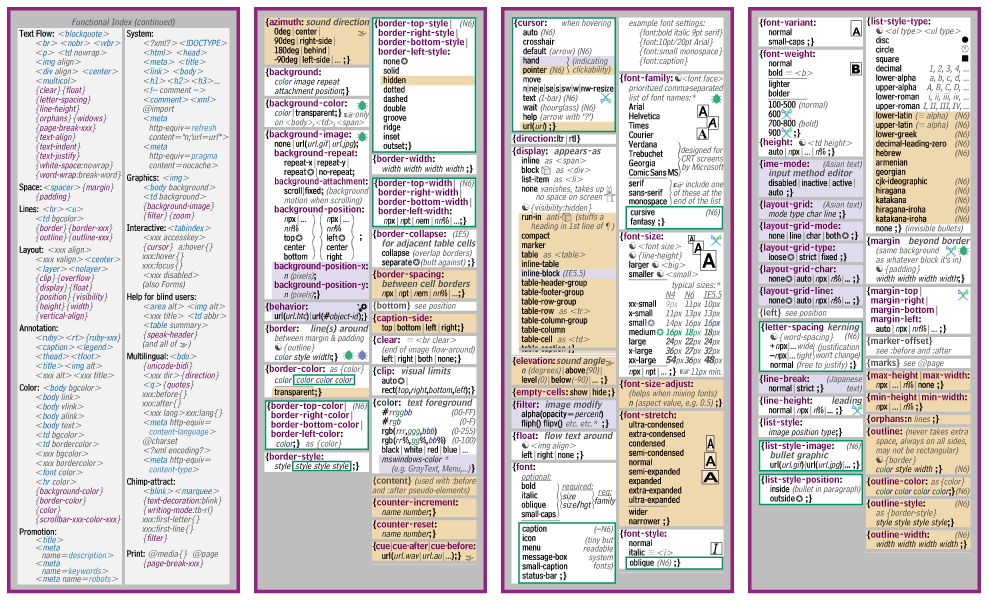The image size is (988, 600).
Task: Click the hollow circle bullet sample
Action: [x=965, y=49]
